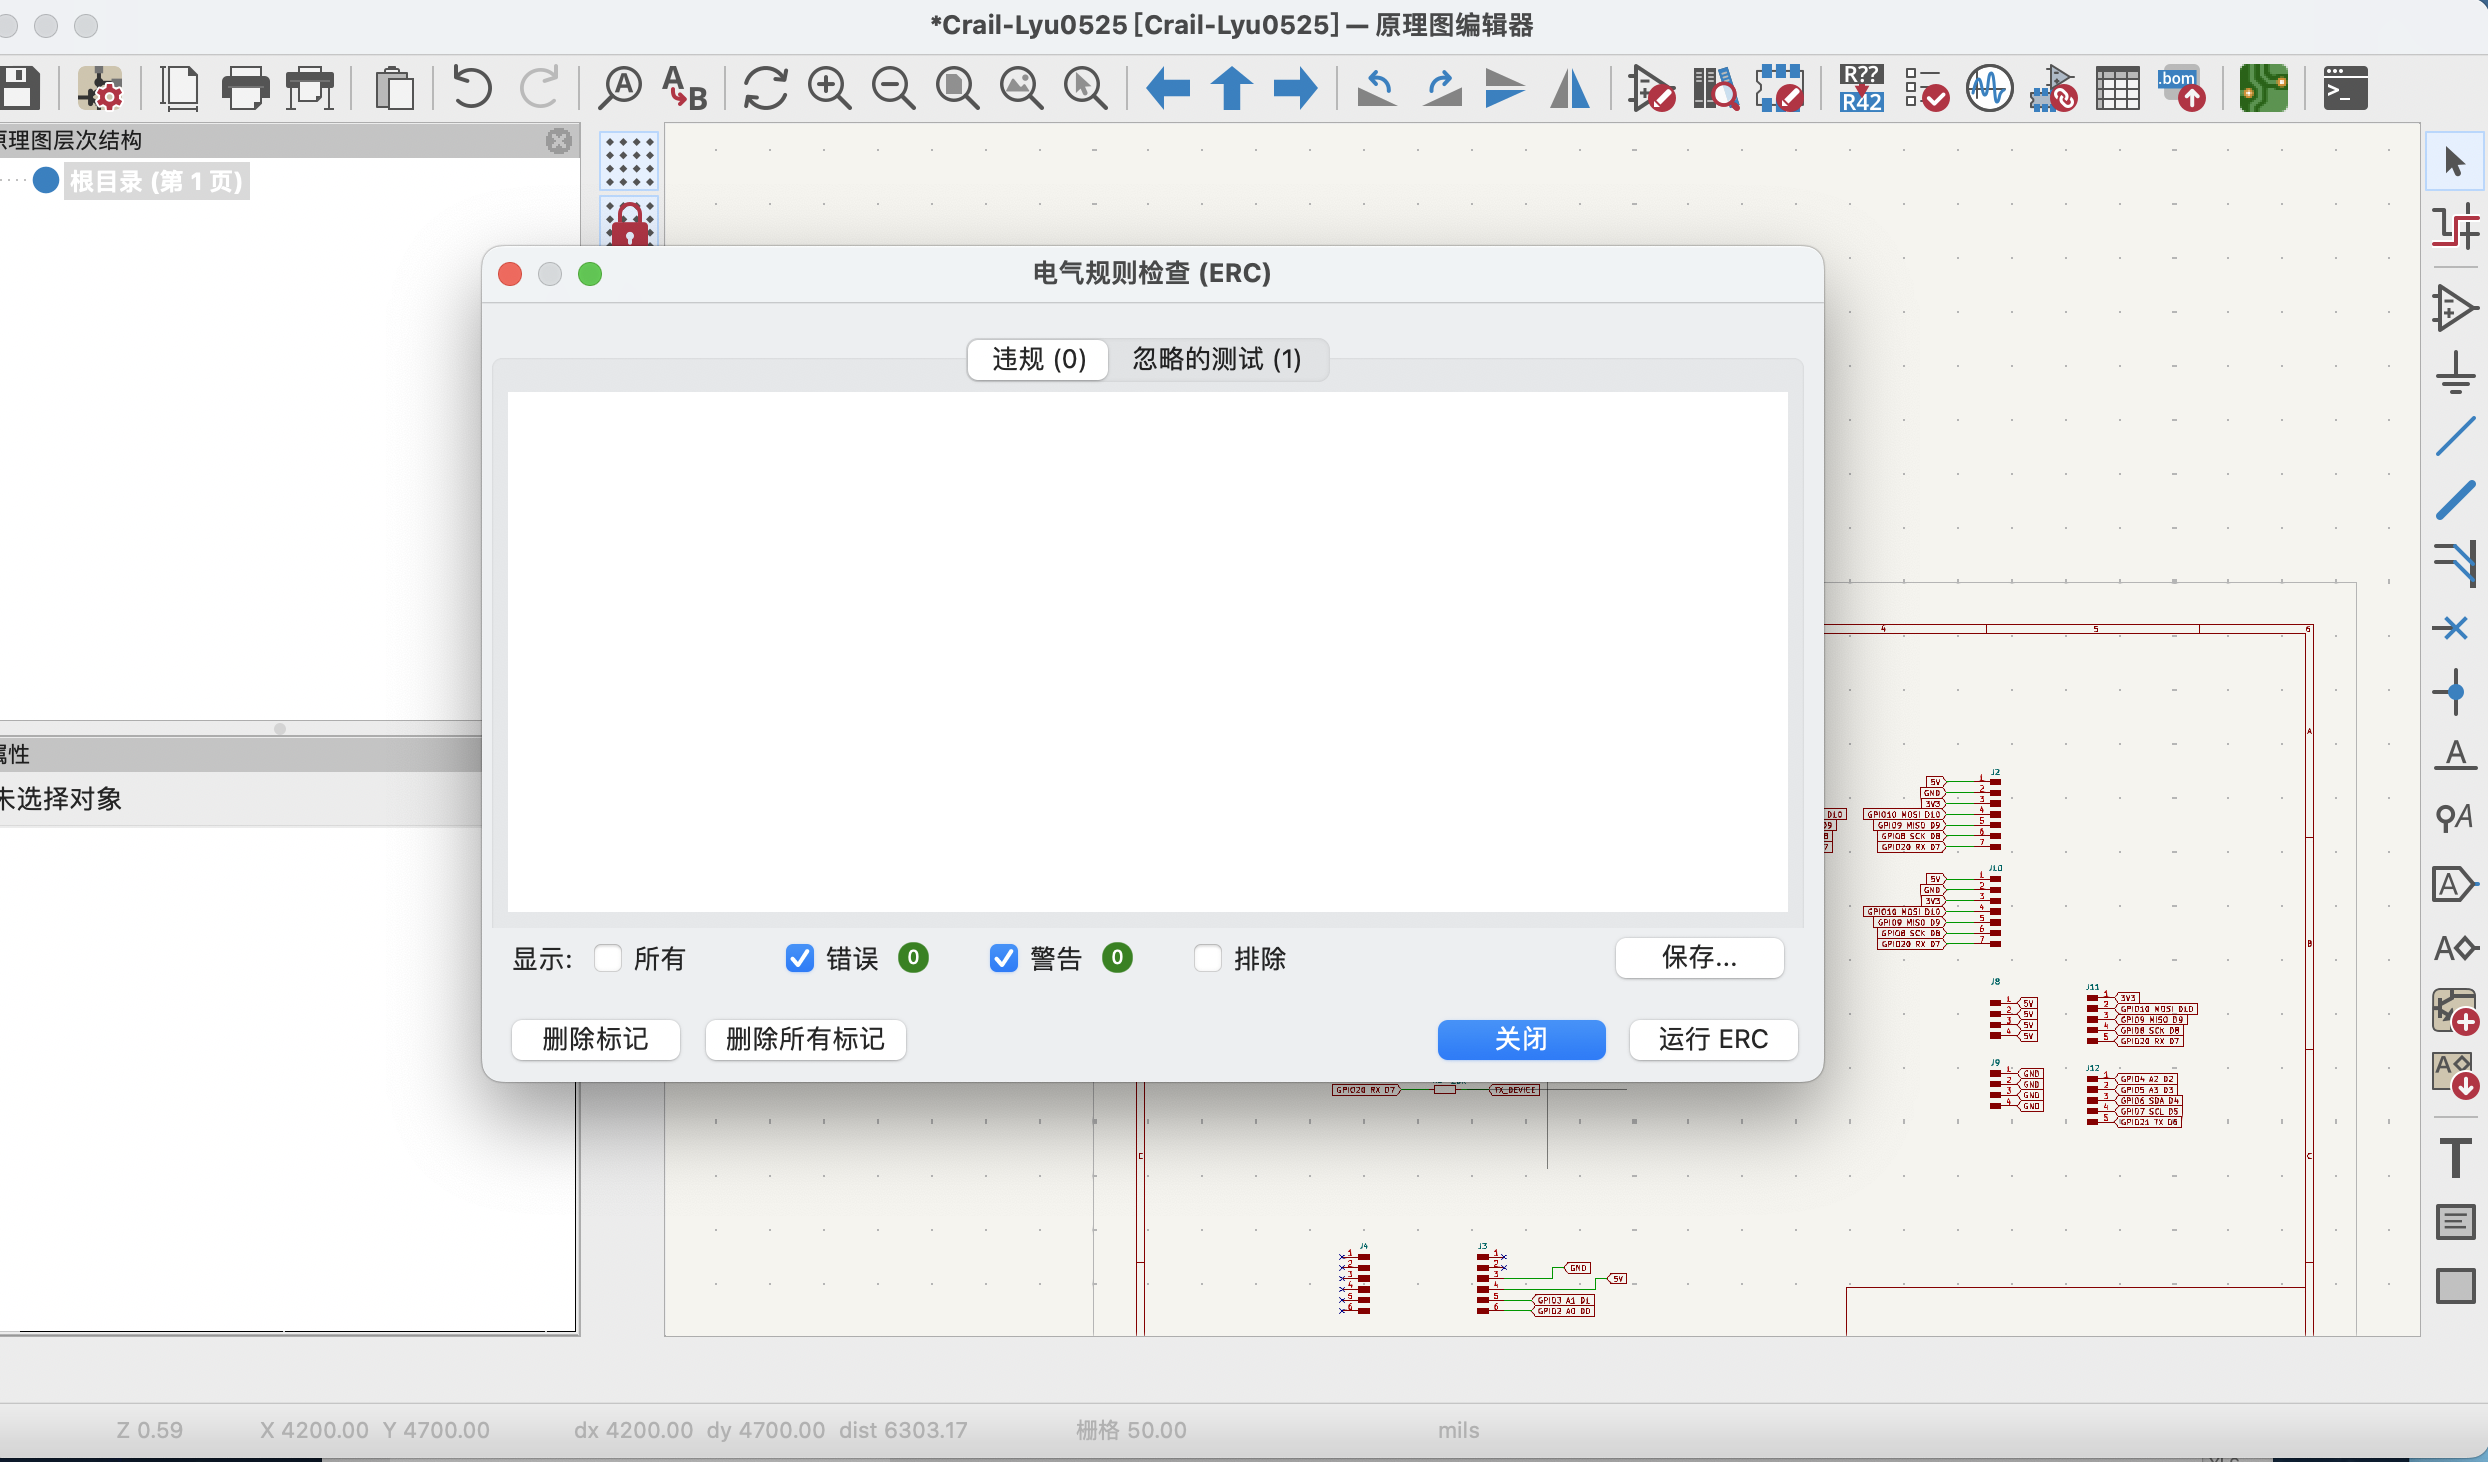Viewport: 2488px width, 1462px height.
Task: Click 删除所有标记 button
Action: click(805, 1039)
